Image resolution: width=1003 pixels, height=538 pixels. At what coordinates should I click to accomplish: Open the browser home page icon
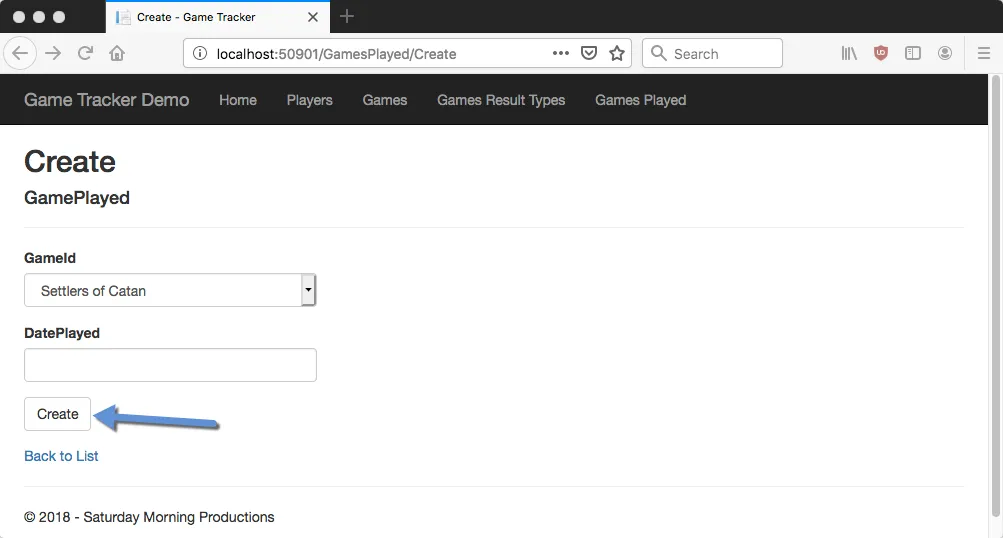click(116, 53)
